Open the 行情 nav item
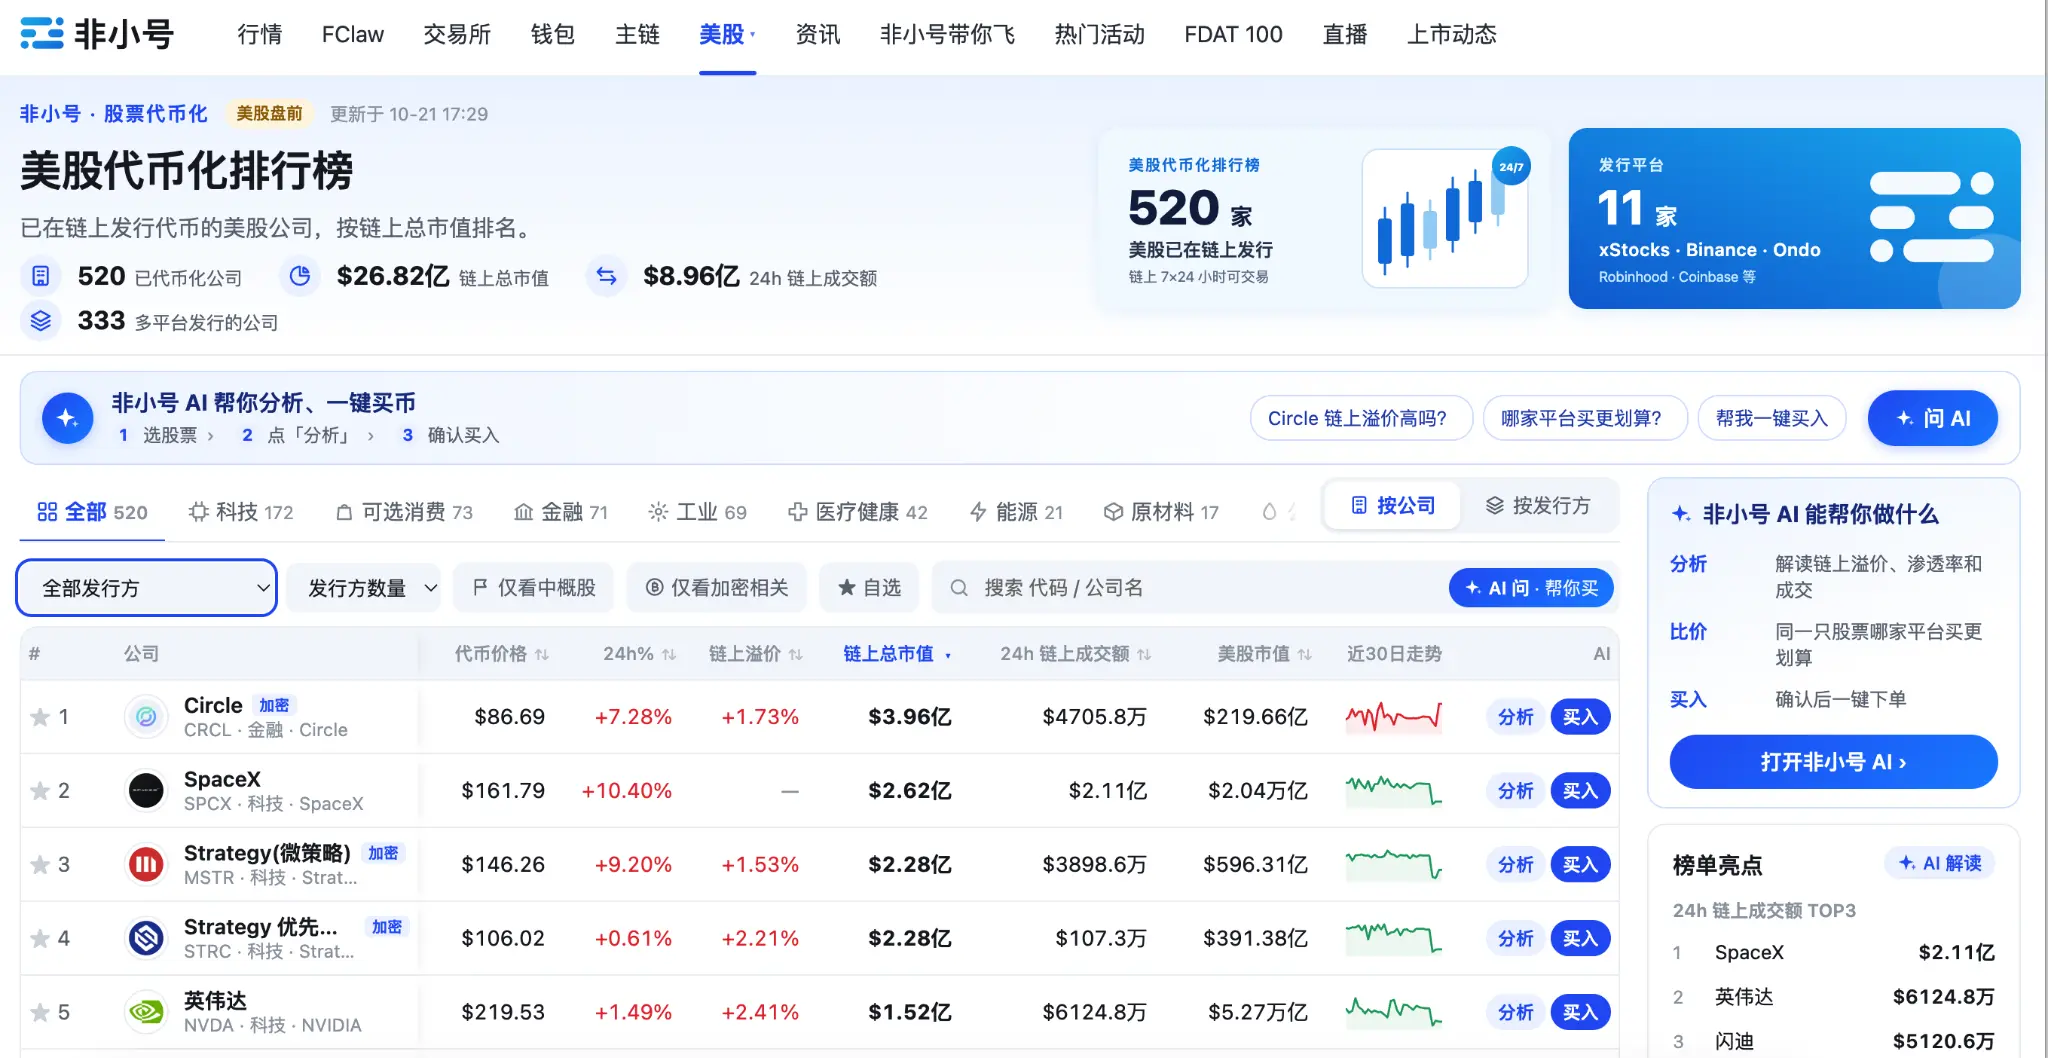The image size is (2048, 1058). [260, 35]
